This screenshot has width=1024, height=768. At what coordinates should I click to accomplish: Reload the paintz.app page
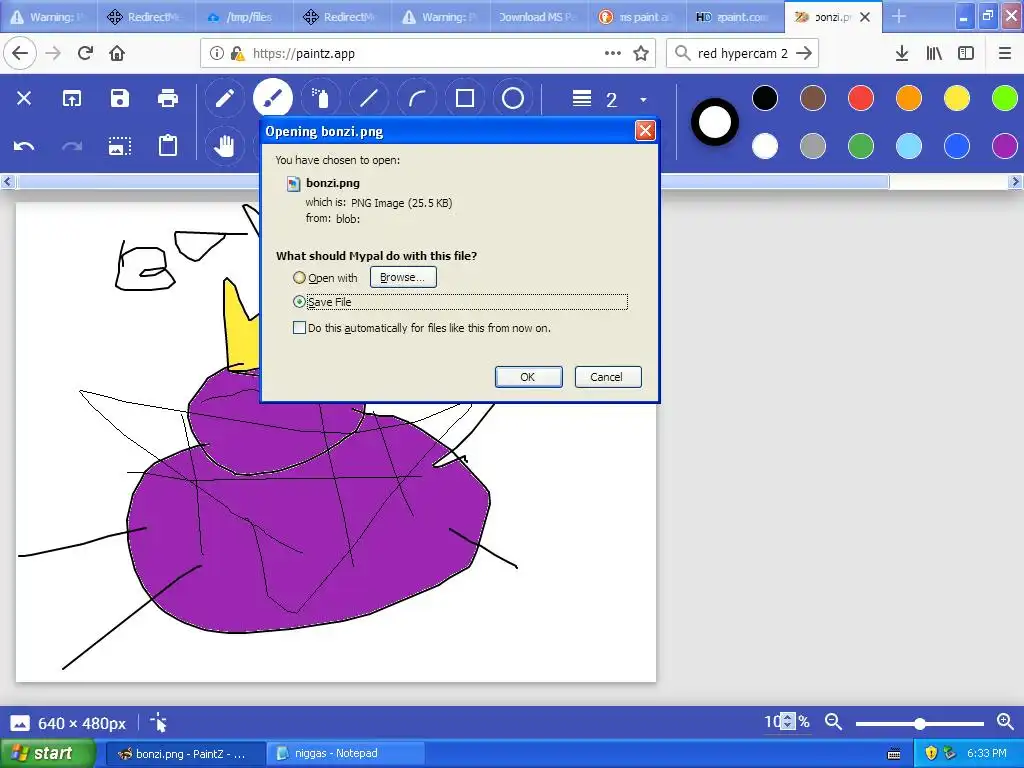pyautogui.click(x=86, y=54)
